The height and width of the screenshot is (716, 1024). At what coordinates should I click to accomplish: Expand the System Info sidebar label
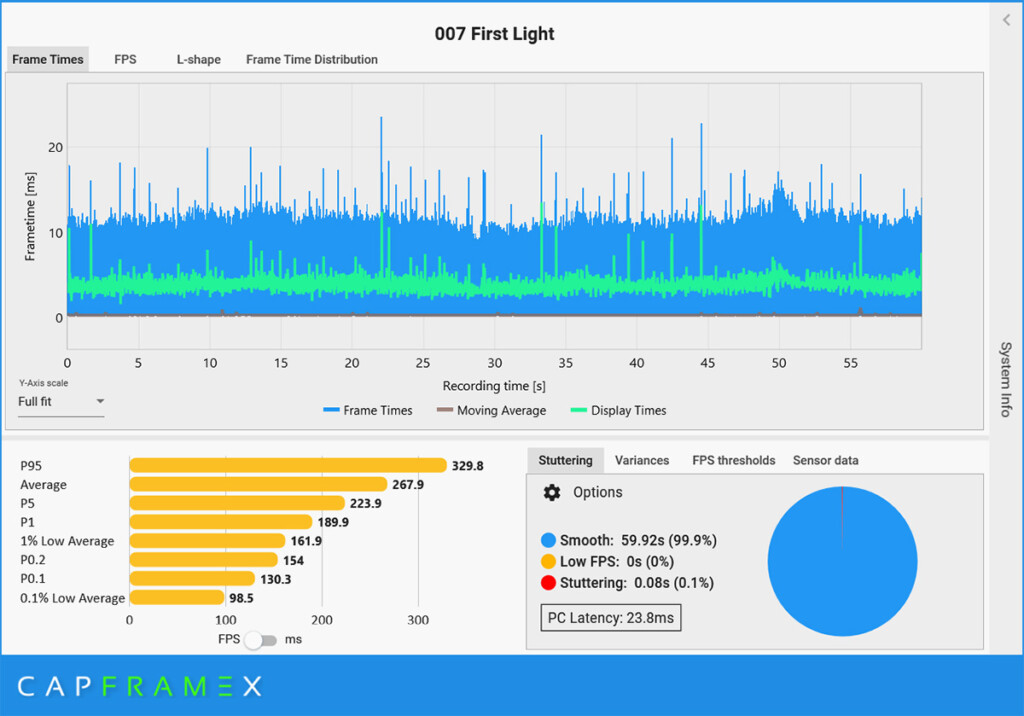(x=1006, y=380)
